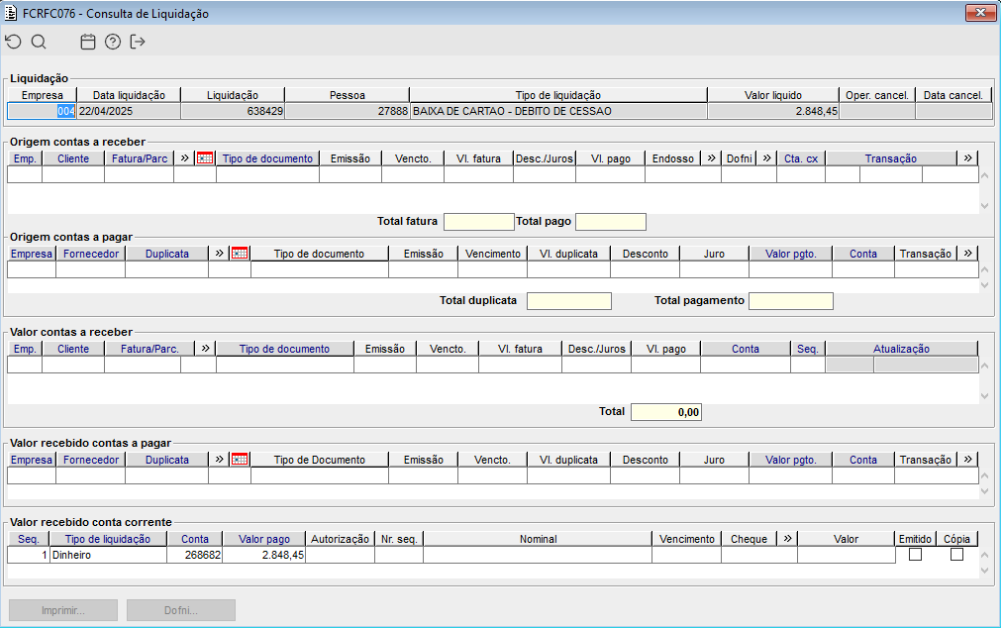This screenshot has height=628, width=1001.
Task: Expand columns after Transação in Origem contas a pagar
Action: click(968, 253)
